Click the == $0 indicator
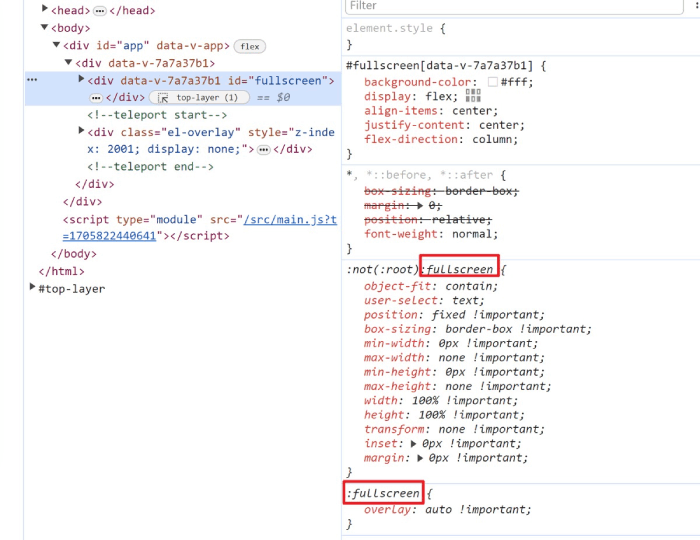The width and height of the screenshot is (700, 540). (x=273, y=97)
